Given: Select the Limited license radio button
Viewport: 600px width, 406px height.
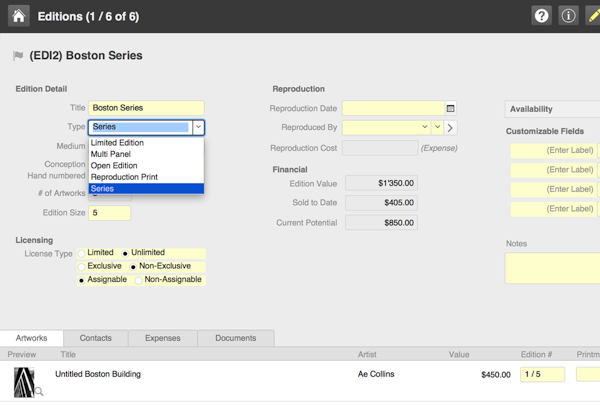Looking at the screenshot, I should pos(83,253).
